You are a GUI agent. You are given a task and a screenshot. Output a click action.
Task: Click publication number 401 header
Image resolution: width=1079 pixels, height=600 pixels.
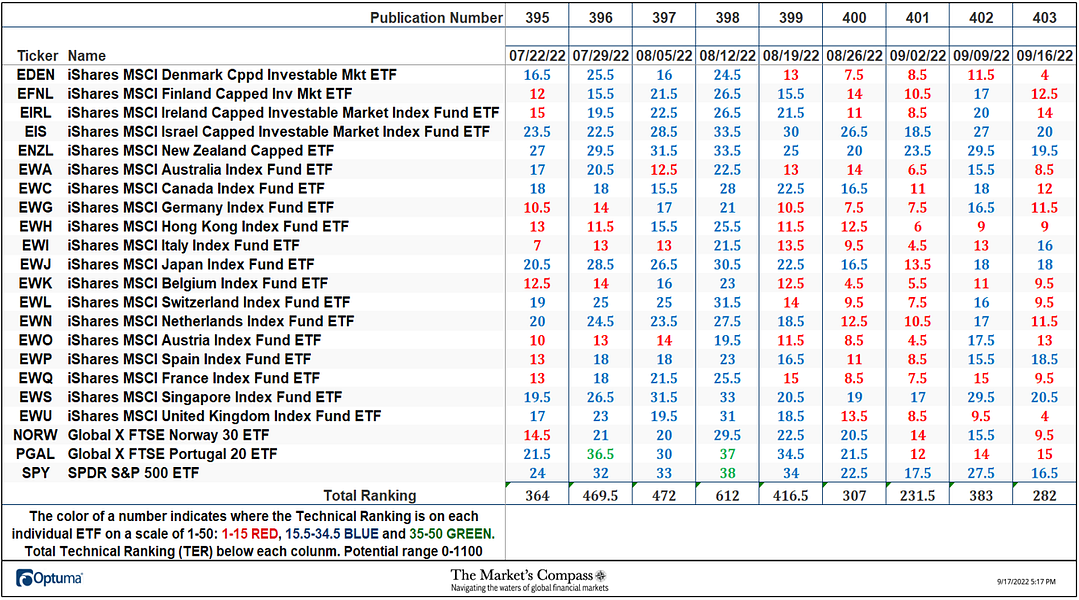[x=917, y=18]
